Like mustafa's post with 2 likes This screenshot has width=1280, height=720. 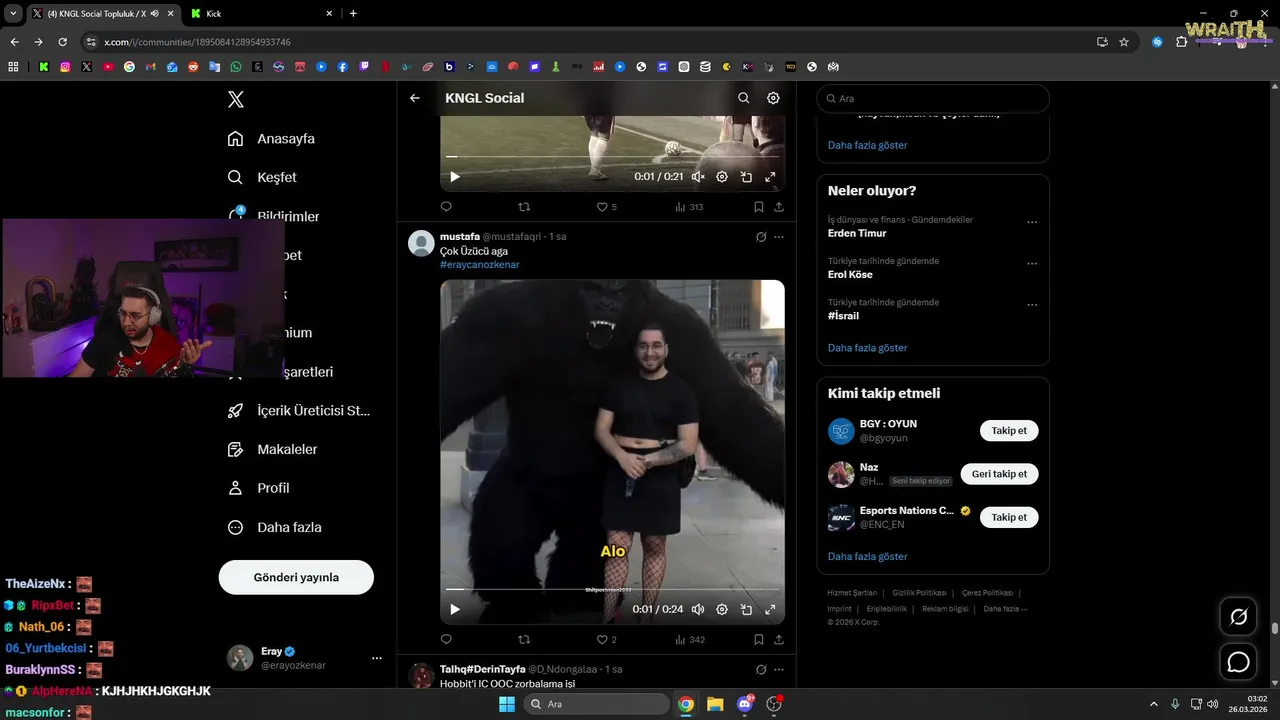pyautogui.click(x=607, y=639)
